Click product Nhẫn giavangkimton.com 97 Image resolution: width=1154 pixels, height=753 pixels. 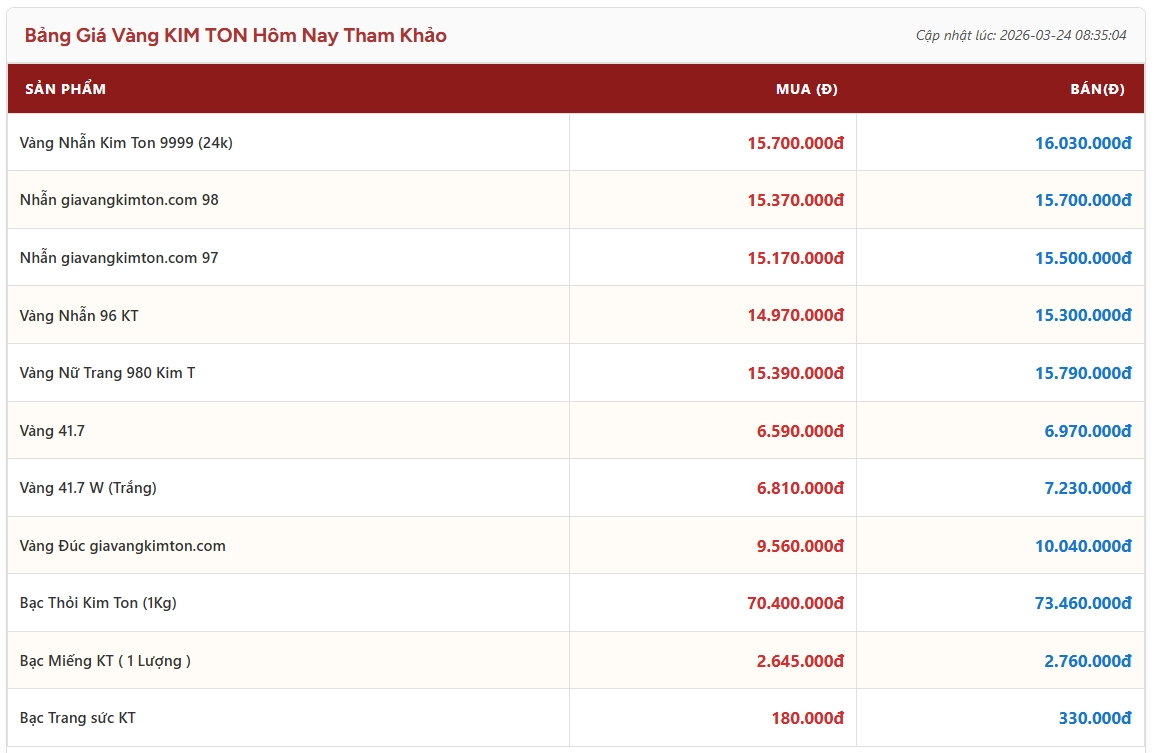point(119,258)
